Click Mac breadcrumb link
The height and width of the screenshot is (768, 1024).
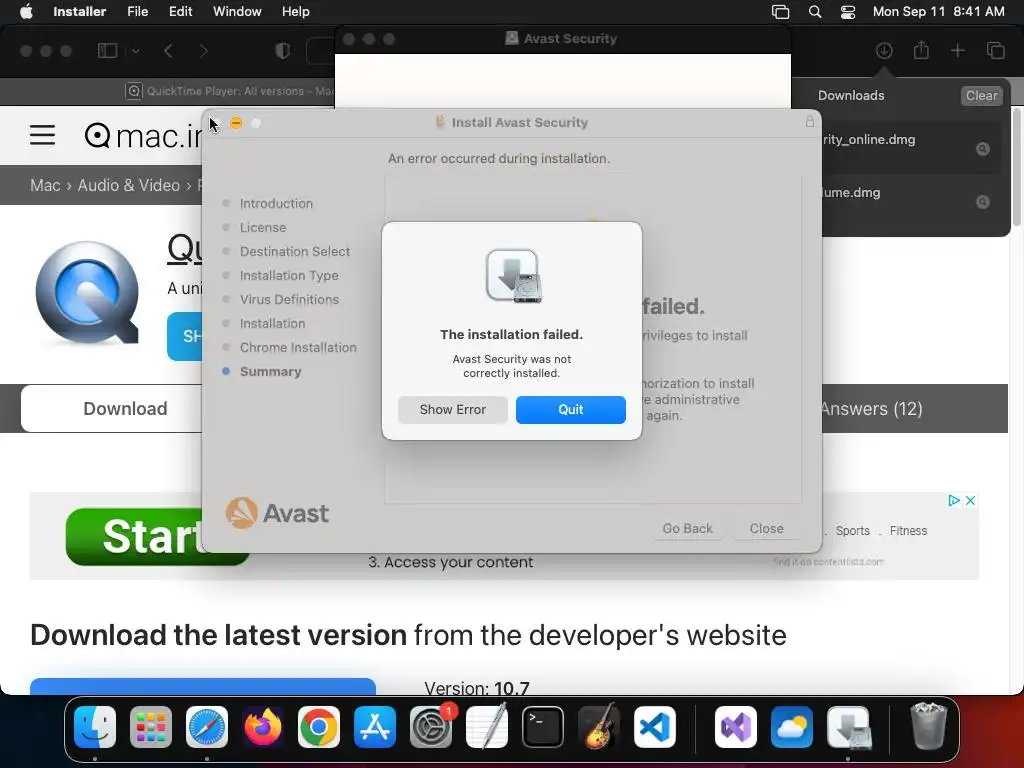(45, 185)
